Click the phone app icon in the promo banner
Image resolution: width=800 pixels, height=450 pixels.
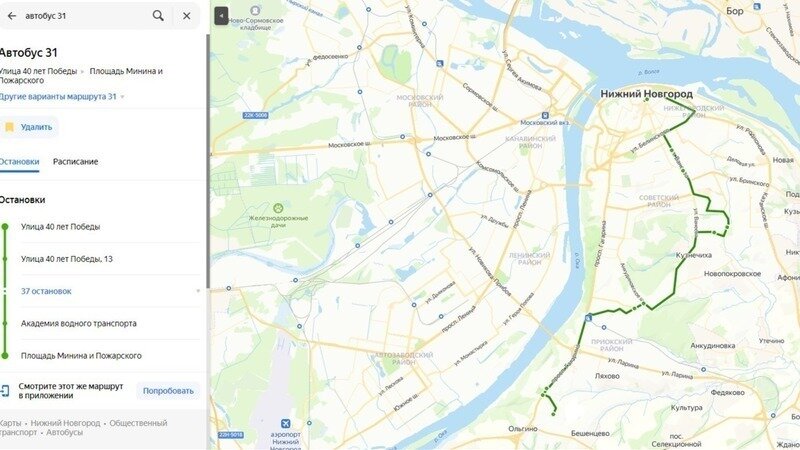(5, 391)
